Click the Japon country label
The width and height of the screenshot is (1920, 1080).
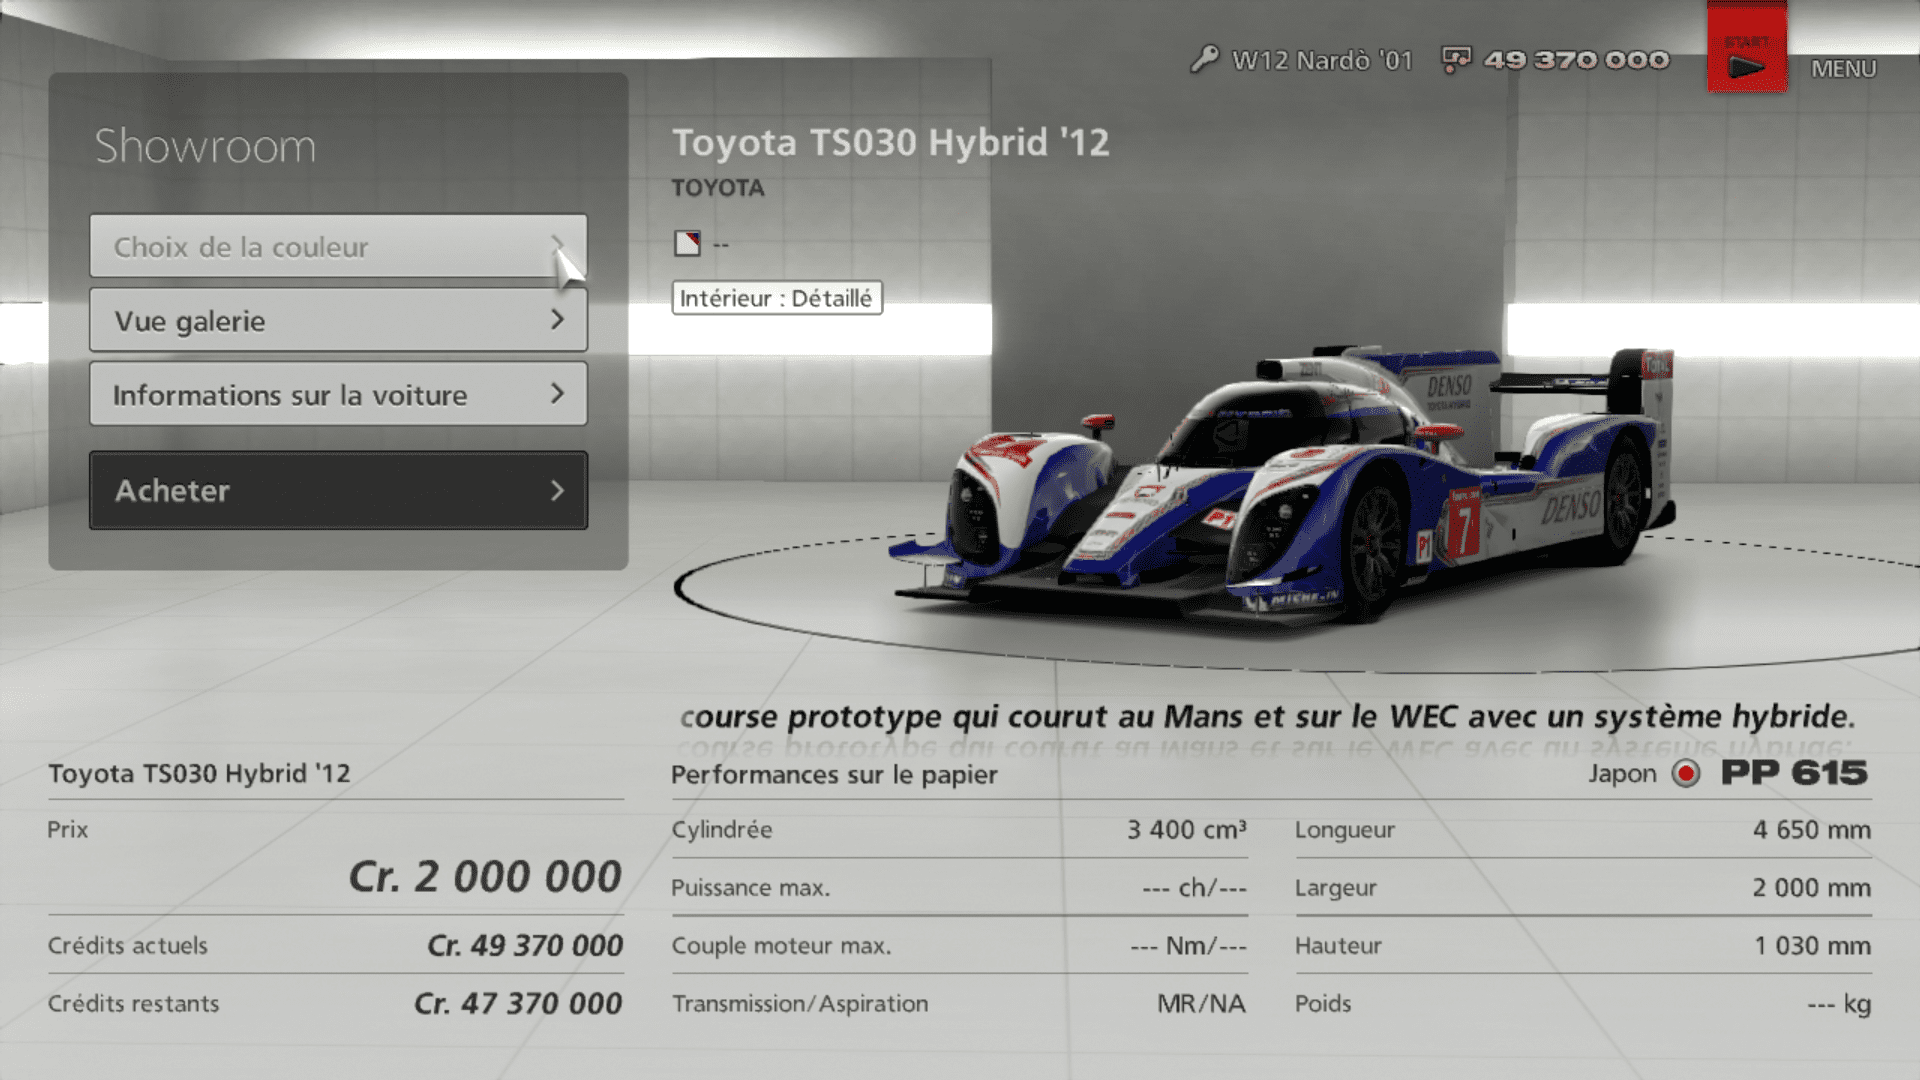[x=1622, y=773]
